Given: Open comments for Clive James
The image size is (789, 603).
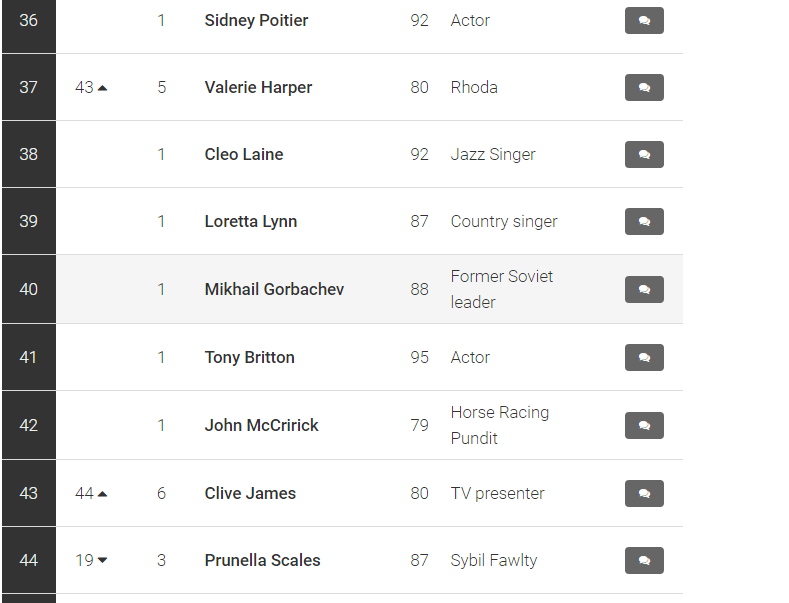Looking at the screenshot, I should pyautogui.click(x=644, y=493).
